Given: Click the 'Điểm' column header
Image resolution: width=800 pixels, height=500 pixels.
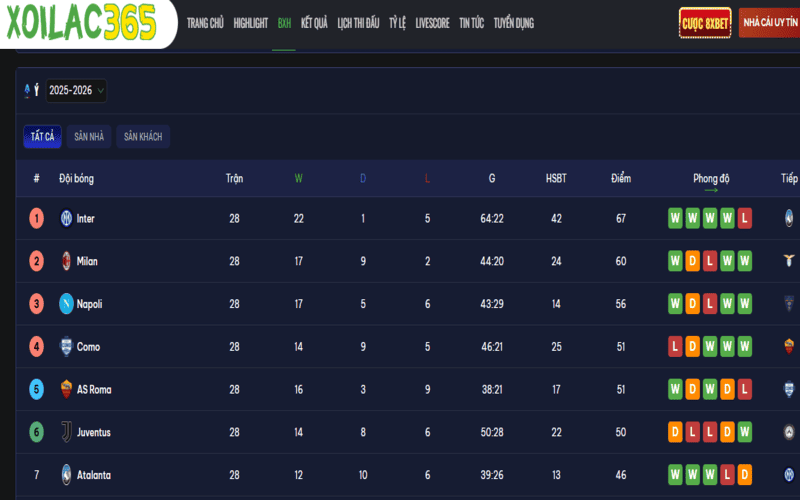Looking at the screenshot, I should (621, 179).
